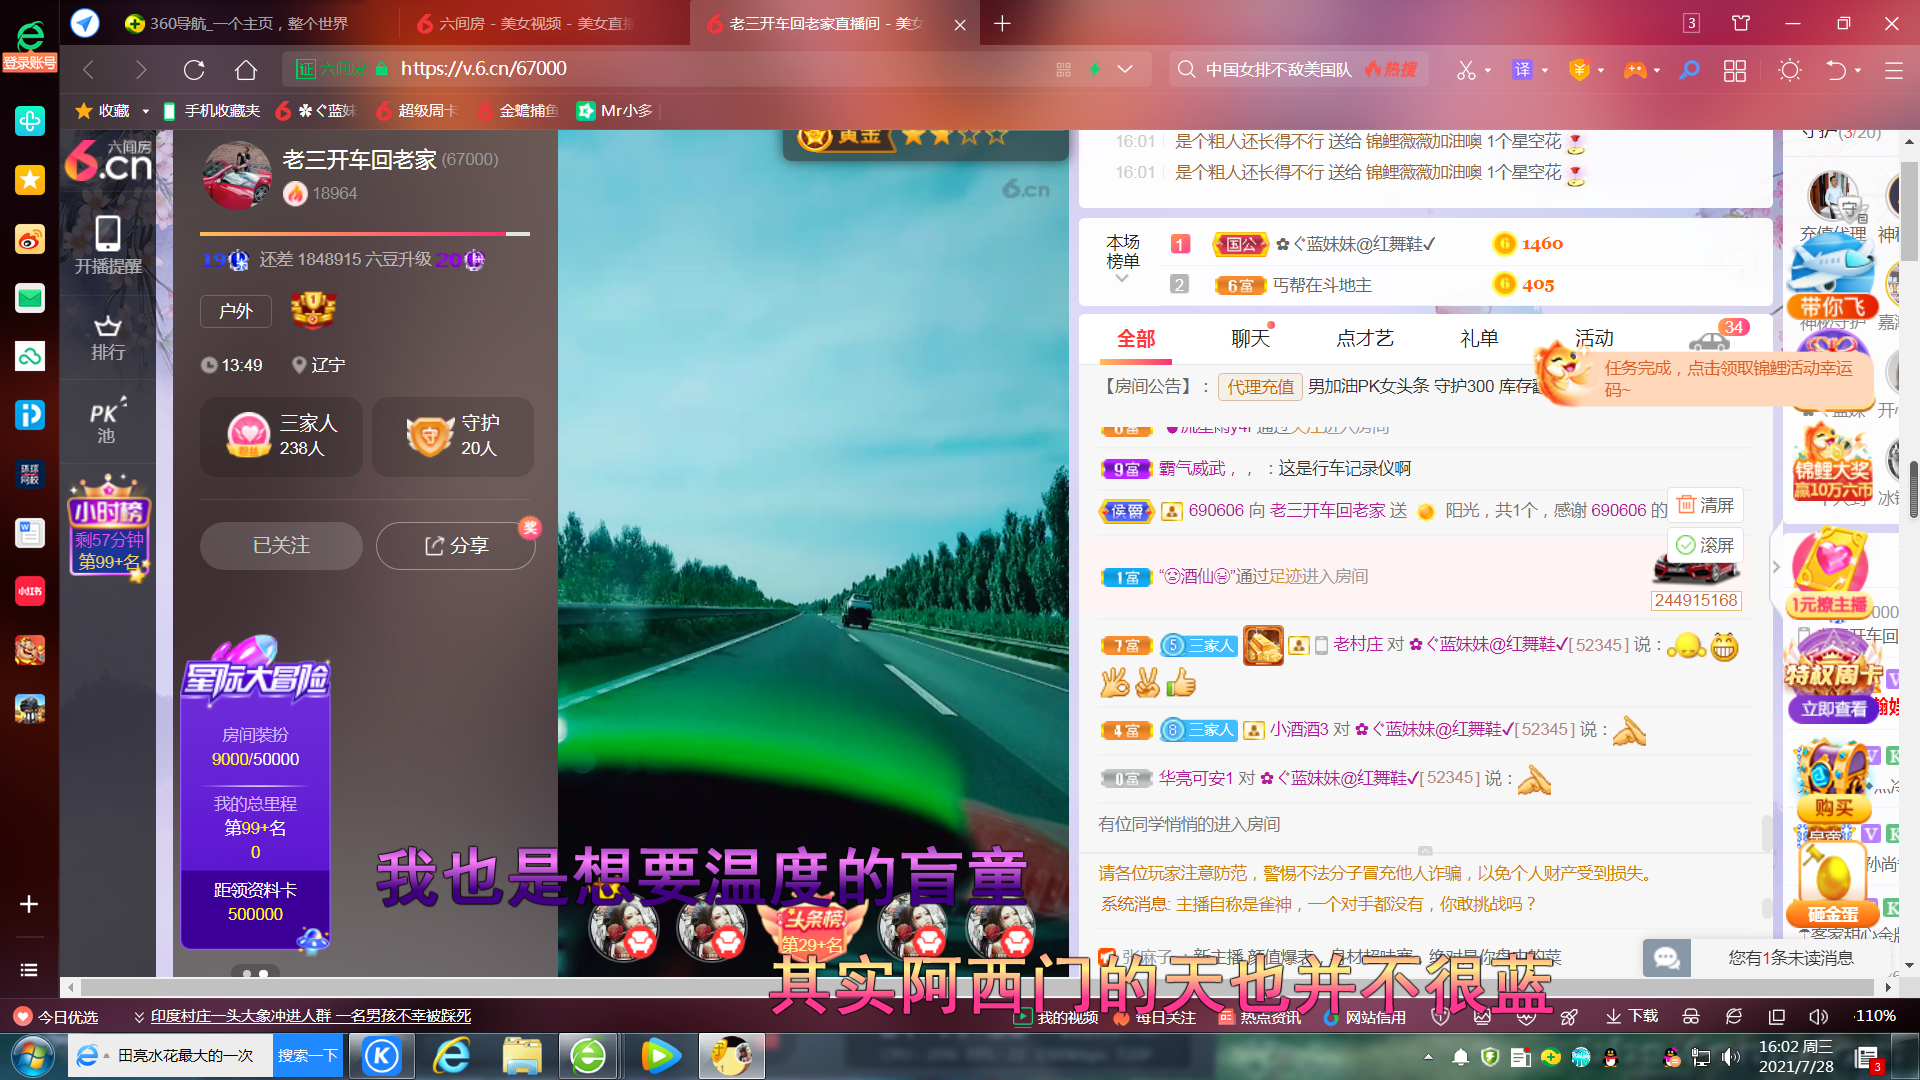
Task: Open the browser hamburger menu
Action: pyautogui.click(x=1893, y=70)
